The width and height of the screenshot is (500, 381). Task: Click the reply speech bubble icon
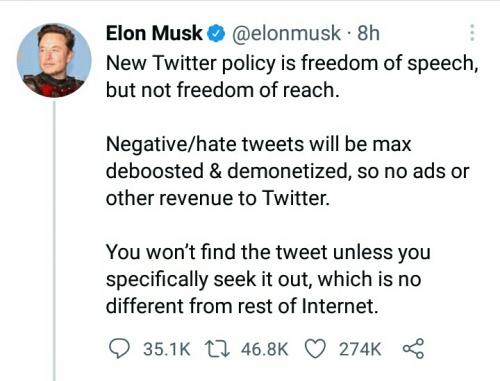point(119,349)
